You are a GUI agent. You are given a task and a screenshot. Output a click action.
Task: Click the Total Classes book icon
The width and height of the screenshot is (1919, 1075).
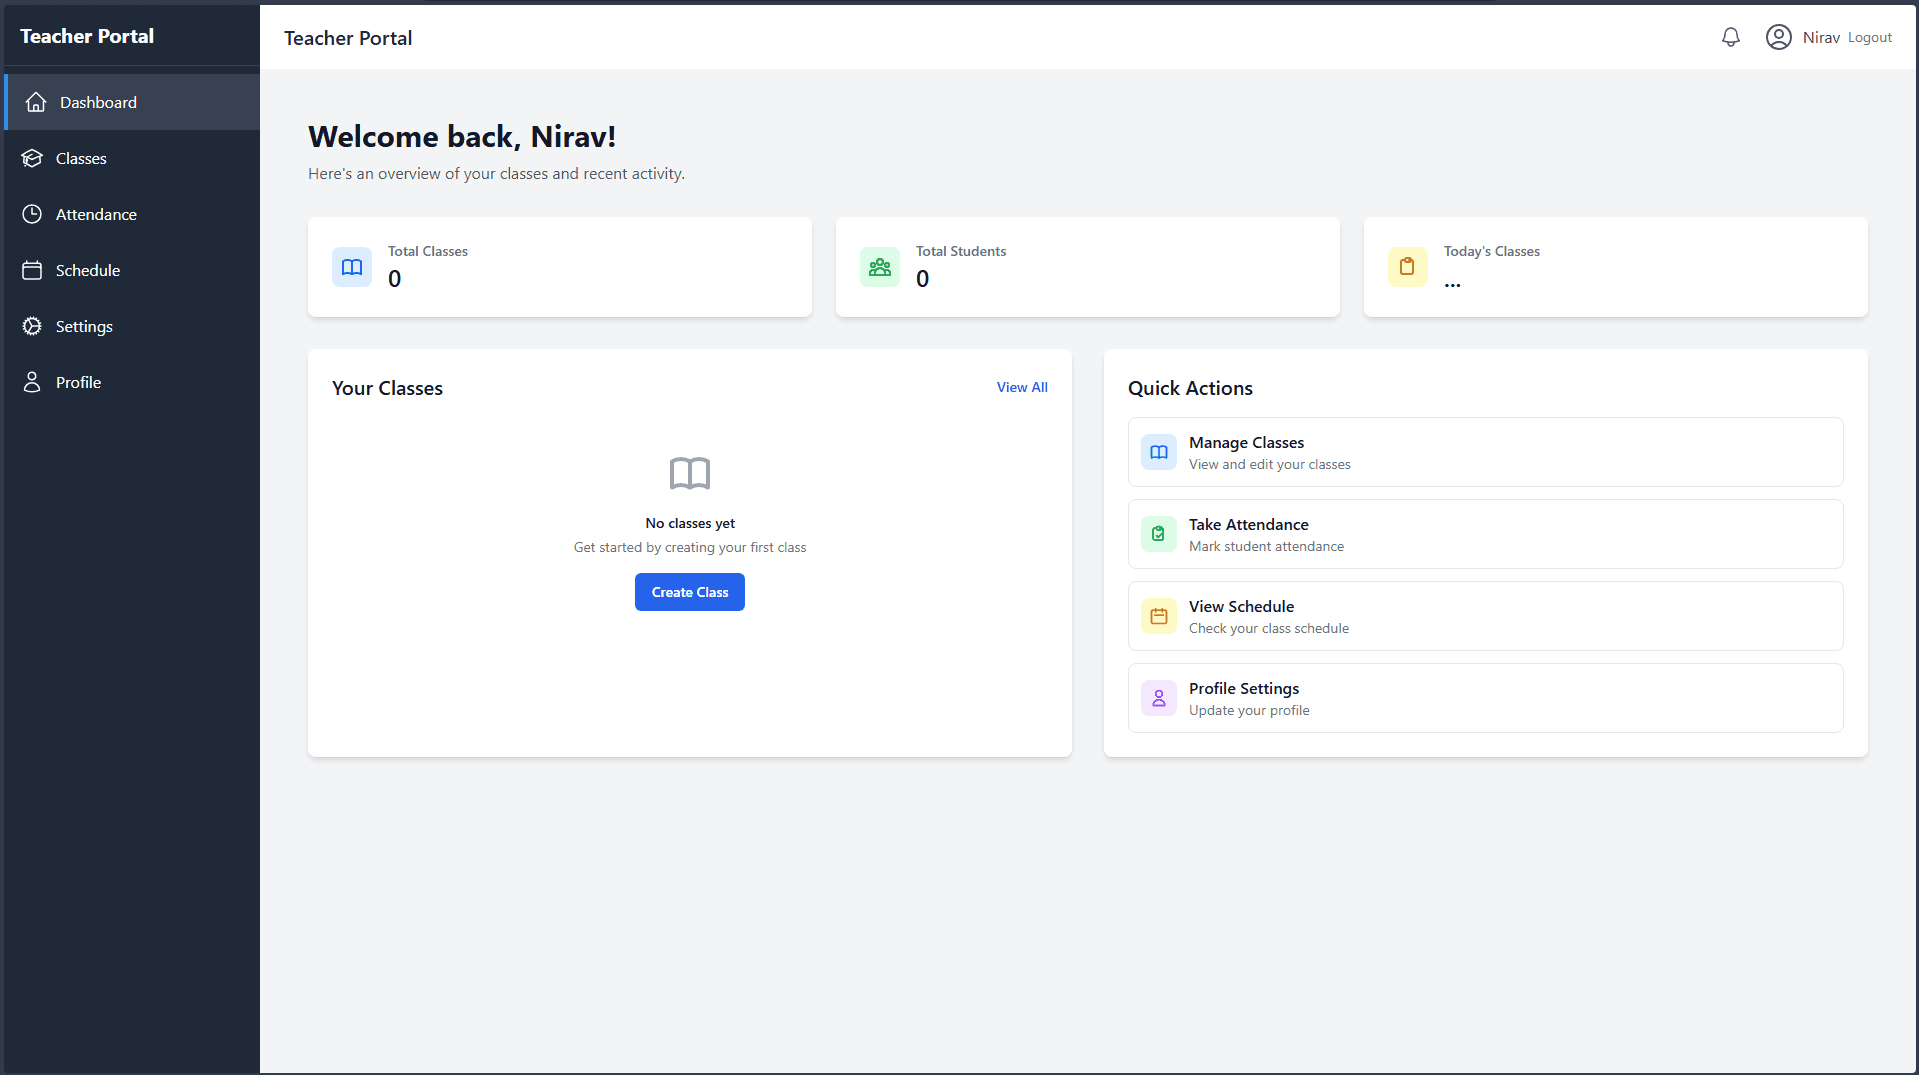352,267
